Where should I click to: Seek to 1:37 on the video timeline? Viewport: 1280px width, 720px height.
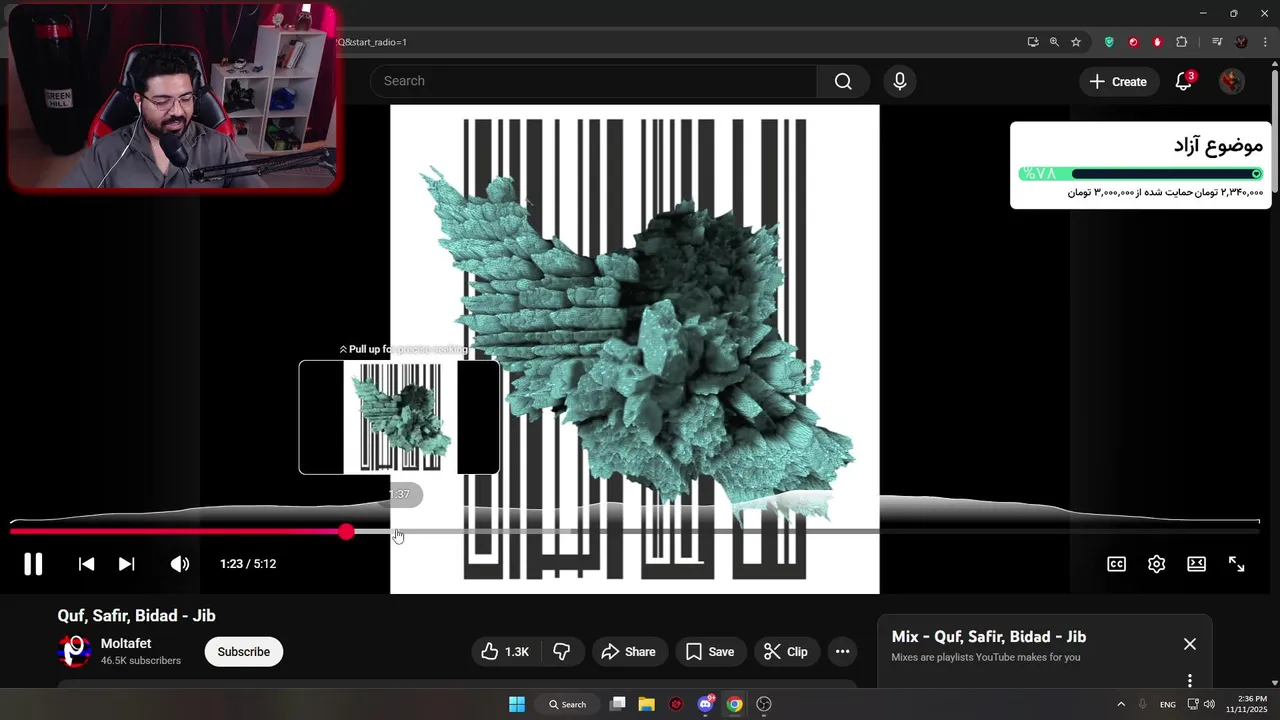pos(399,532)
